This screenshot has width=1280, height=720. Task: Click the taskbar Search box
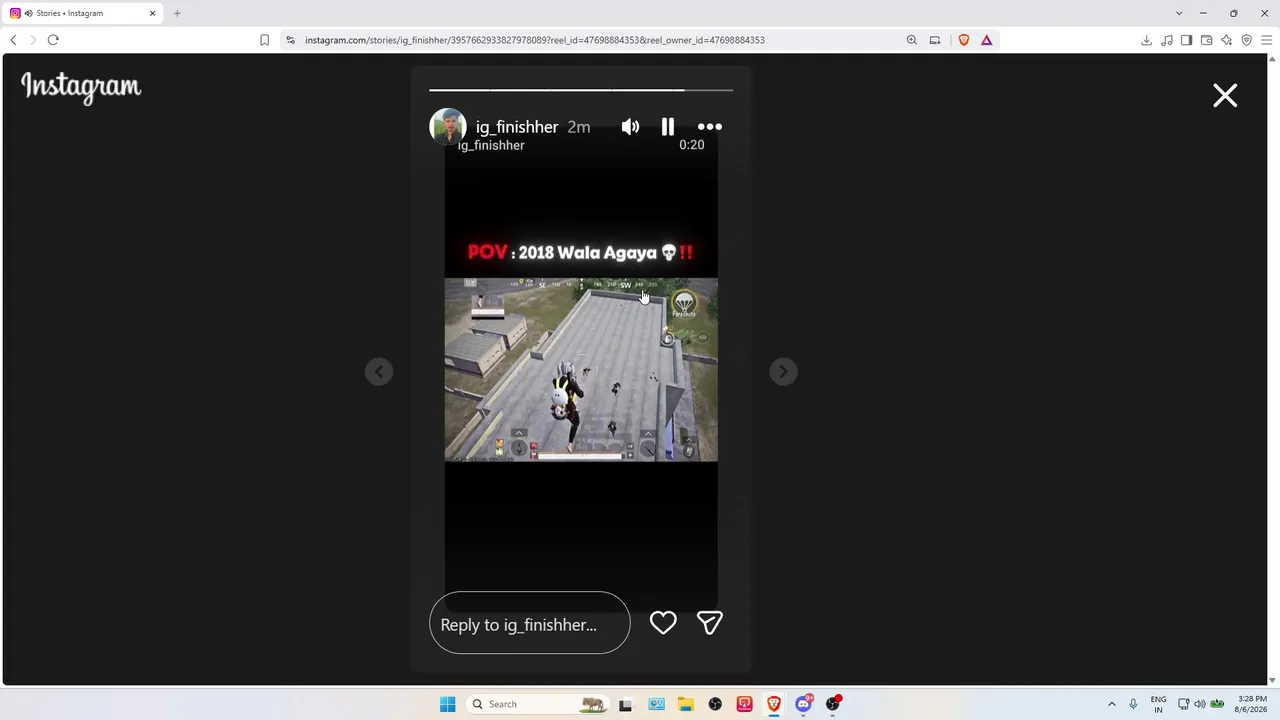click(538, 704)
